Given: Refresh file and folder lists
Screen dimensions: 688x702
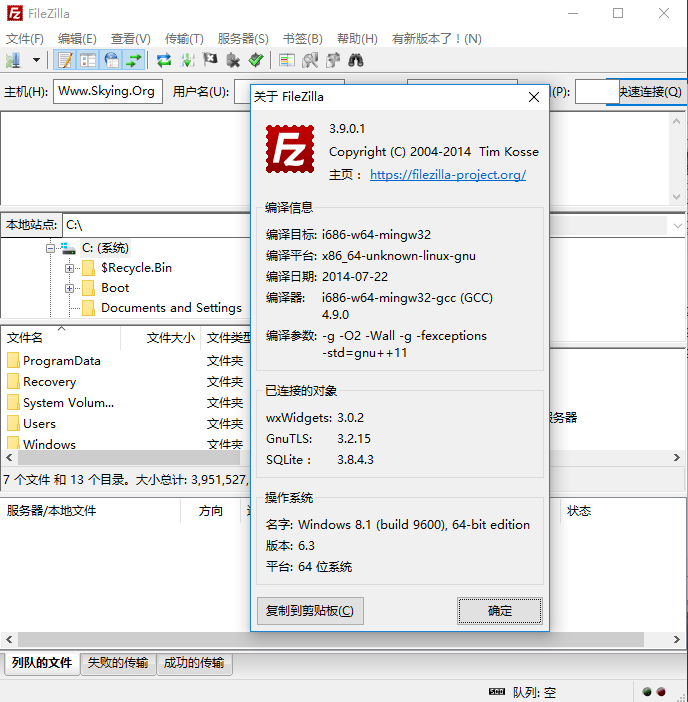Looking at the screenshot, I should click(x=164, y=60).
